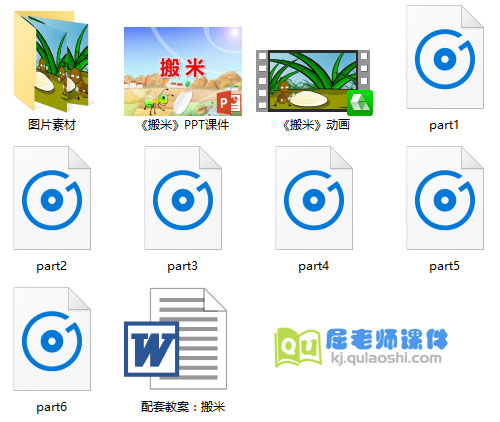Click the file name part1
The image size is (500, 422).
coord(444,125)
